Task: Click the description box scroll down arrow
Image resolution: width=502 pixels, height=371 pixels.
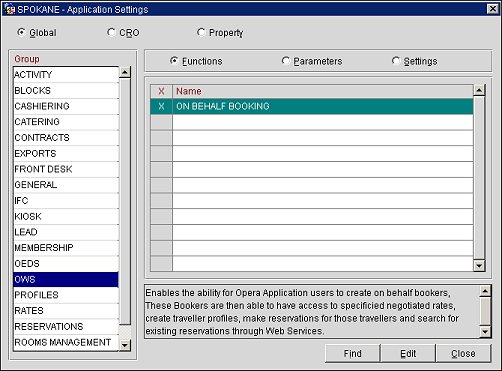Action: (485, 332)
